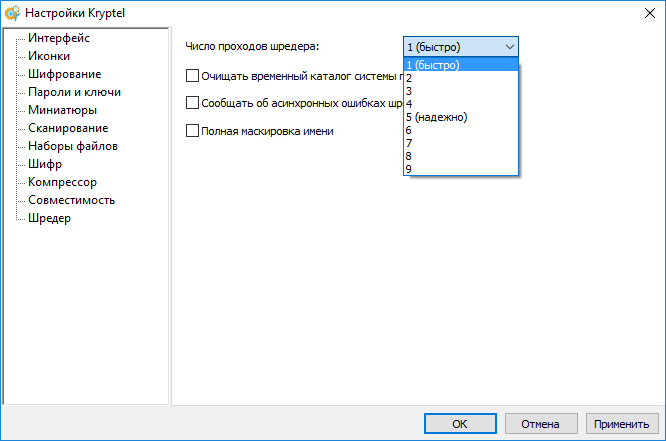Screen dimensions: 666x441
Task: Select 3 passes in the shredder list
Action: (409, 91)
